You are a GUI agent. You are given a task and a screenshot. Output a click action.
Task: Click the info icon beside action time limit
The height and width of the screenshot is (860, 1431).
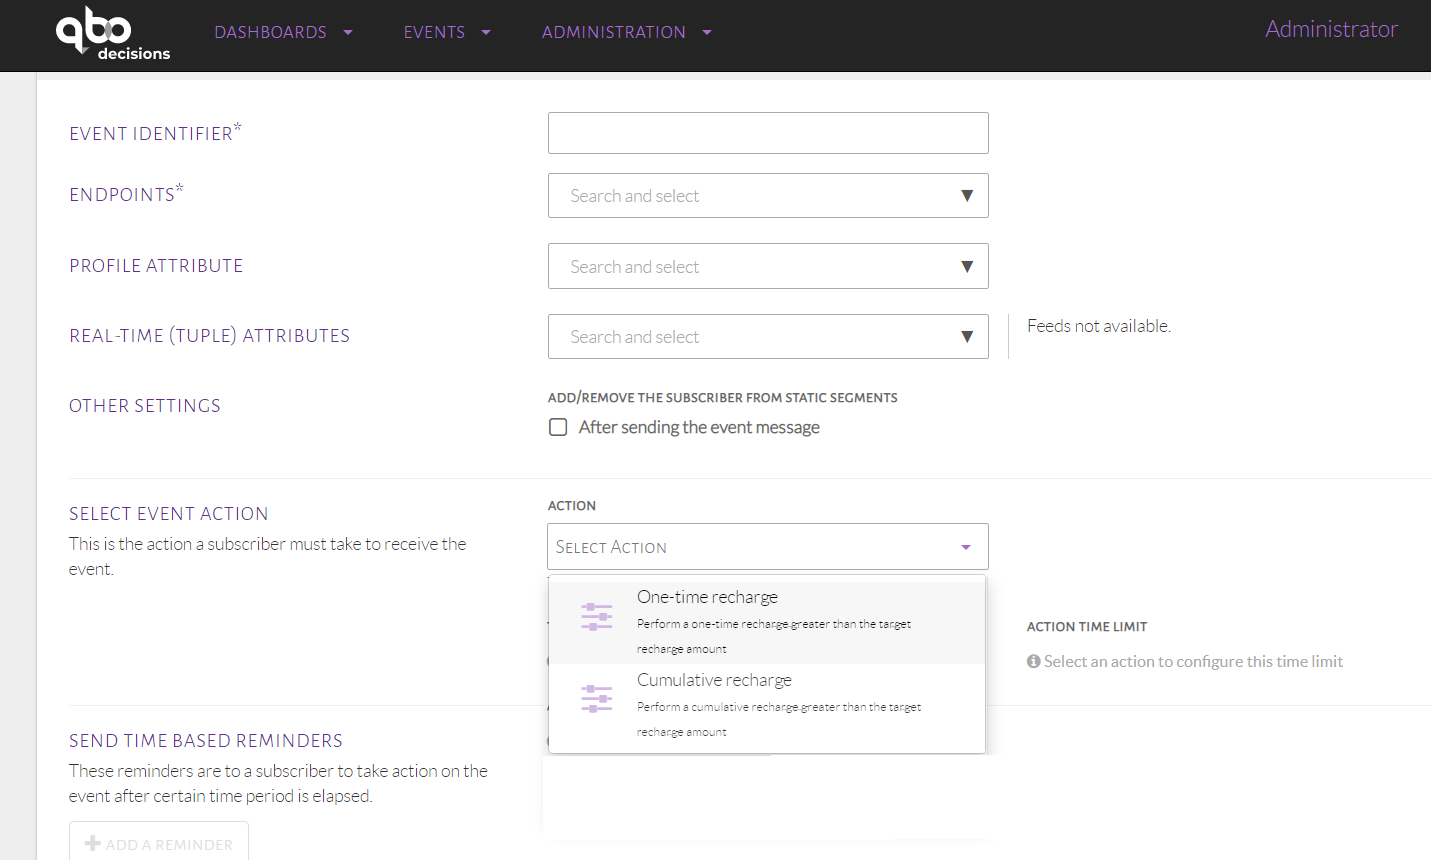(x=1033, y=661)
